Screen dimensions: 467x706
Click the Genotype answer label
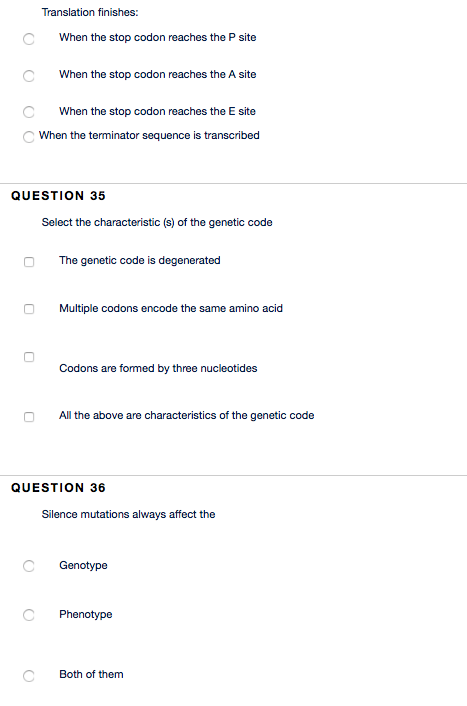pos(83,566)
